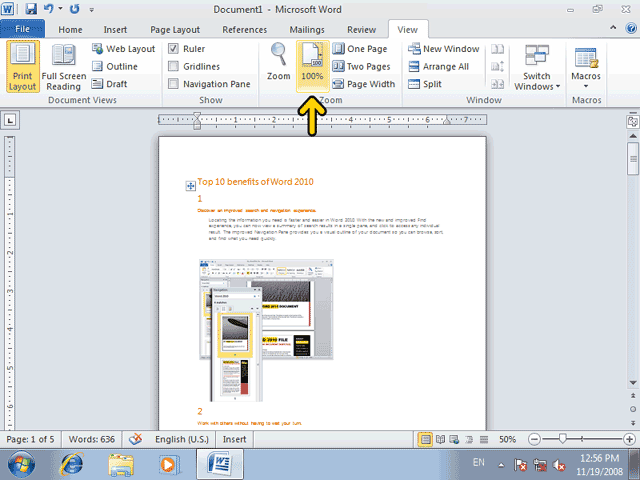Select Full Screen Reading status bar button
The image size is (640, 480).
click(x=440, y=439)
